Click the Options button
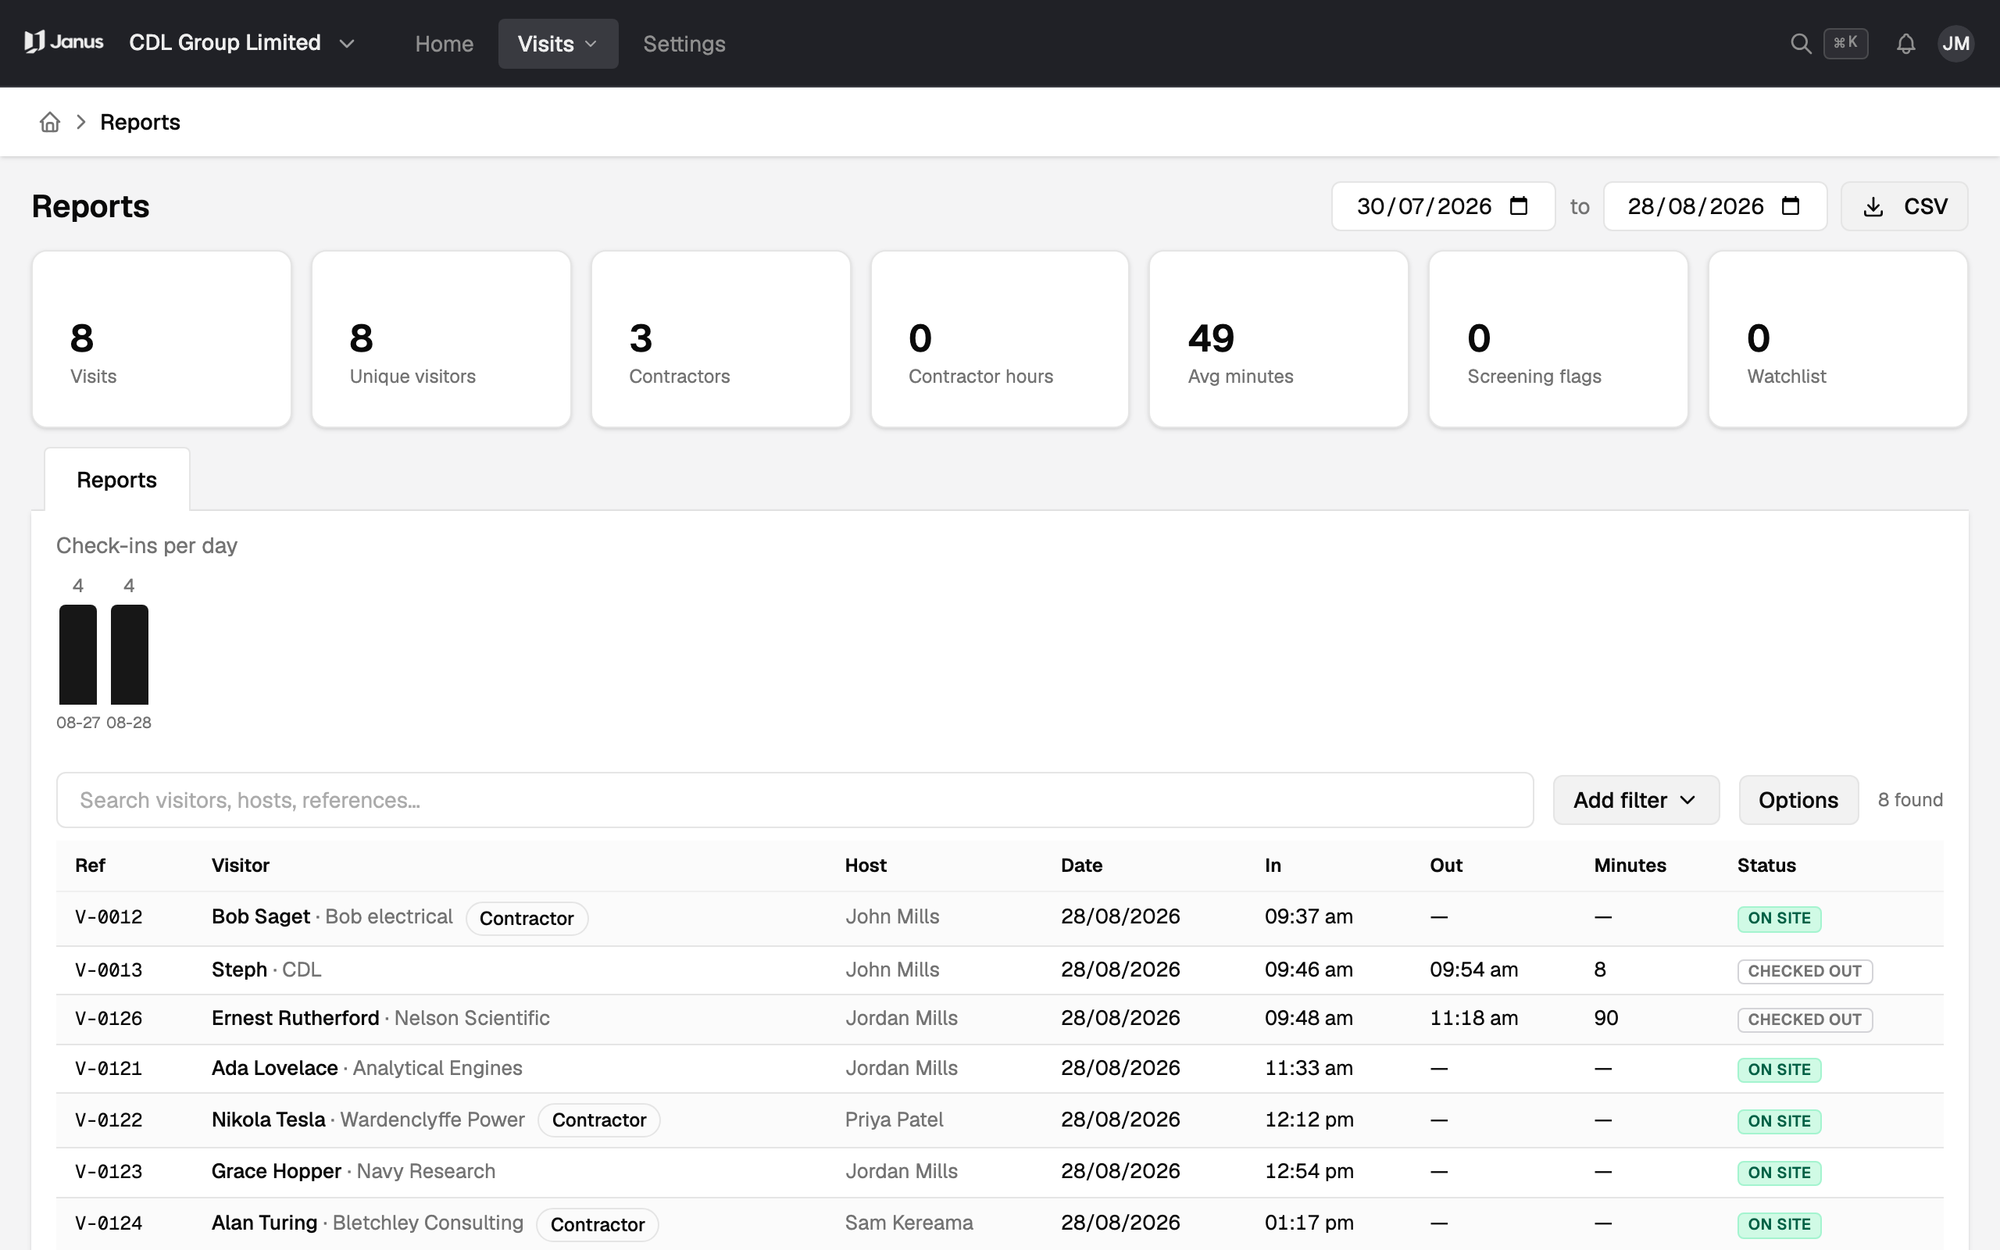The width and height of the screenshot is (2000, 1250). pos(1798,800)
